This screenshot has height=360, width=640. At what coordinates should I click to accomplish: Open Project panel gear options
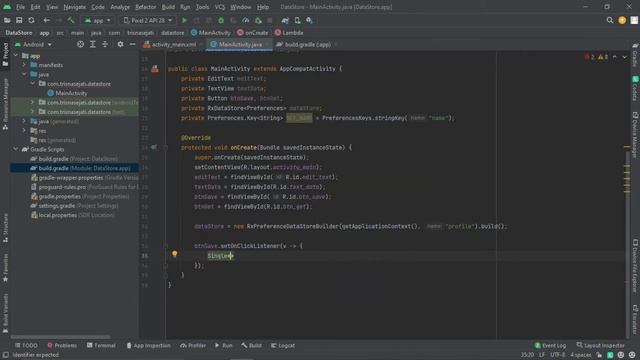pyautogui.click(x=120, y=44)
